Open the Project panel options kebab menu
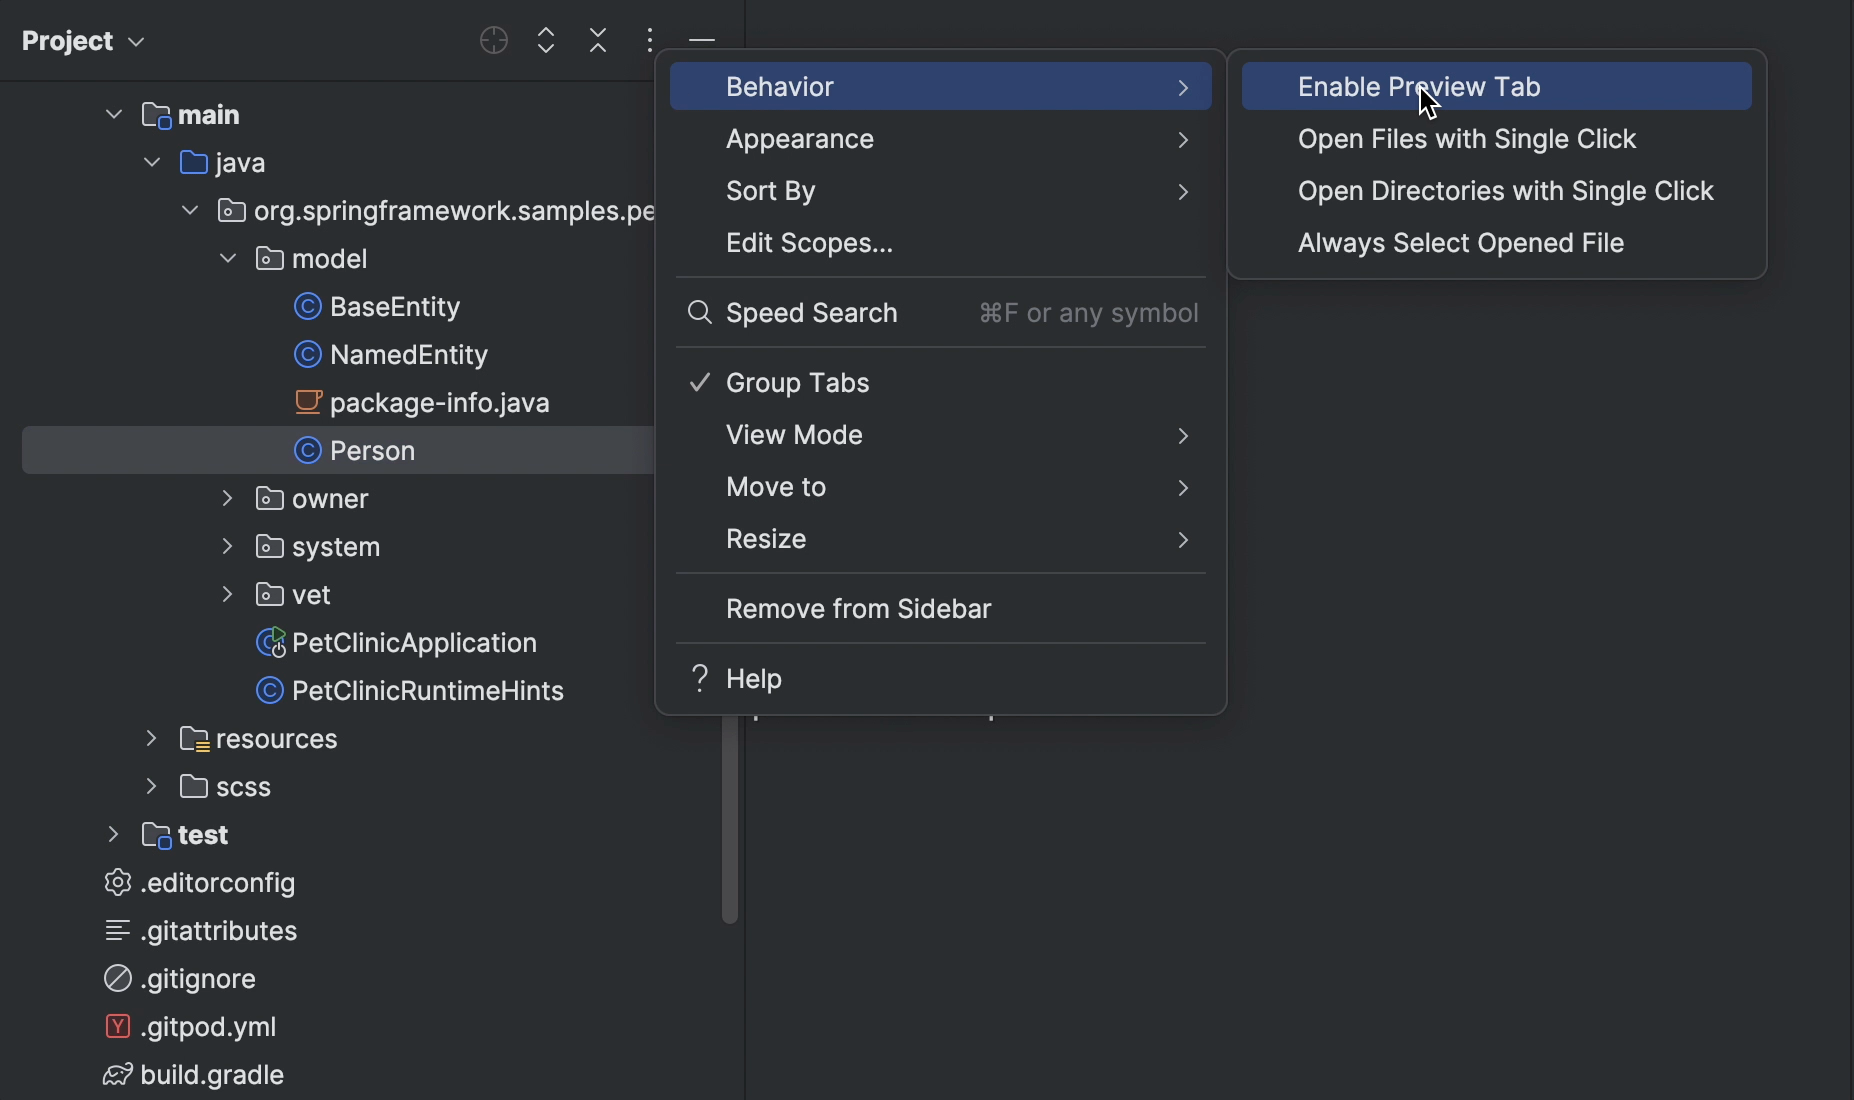This screenshot has height=1100, width=1854. [650, 40]
